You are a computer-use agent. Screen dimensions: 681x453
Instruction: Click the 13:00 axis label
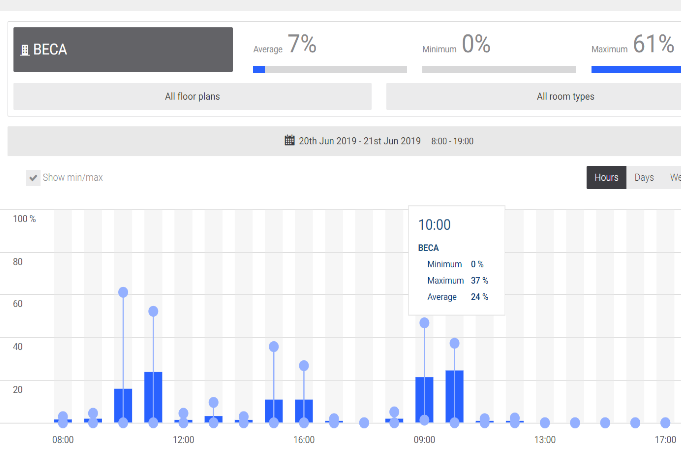click(x=544, y=439)
